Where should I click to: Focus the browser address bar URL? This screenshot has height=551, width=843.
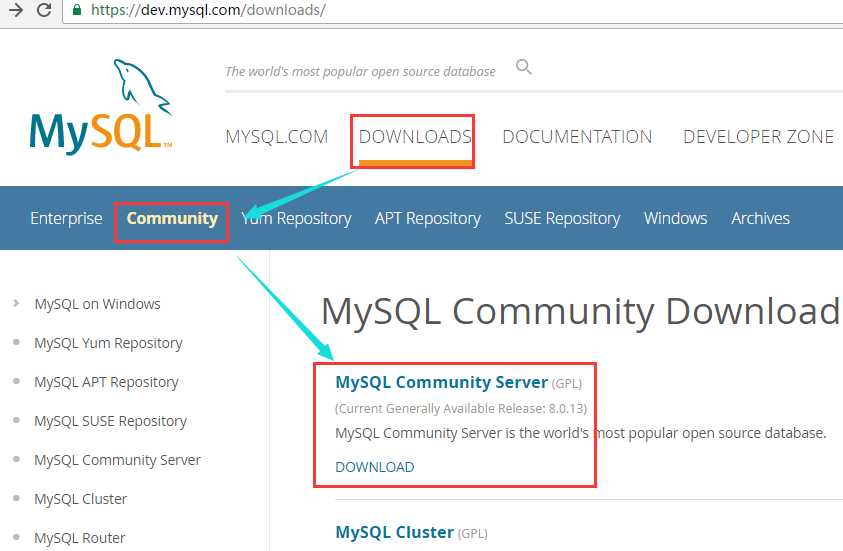(208, 10)
